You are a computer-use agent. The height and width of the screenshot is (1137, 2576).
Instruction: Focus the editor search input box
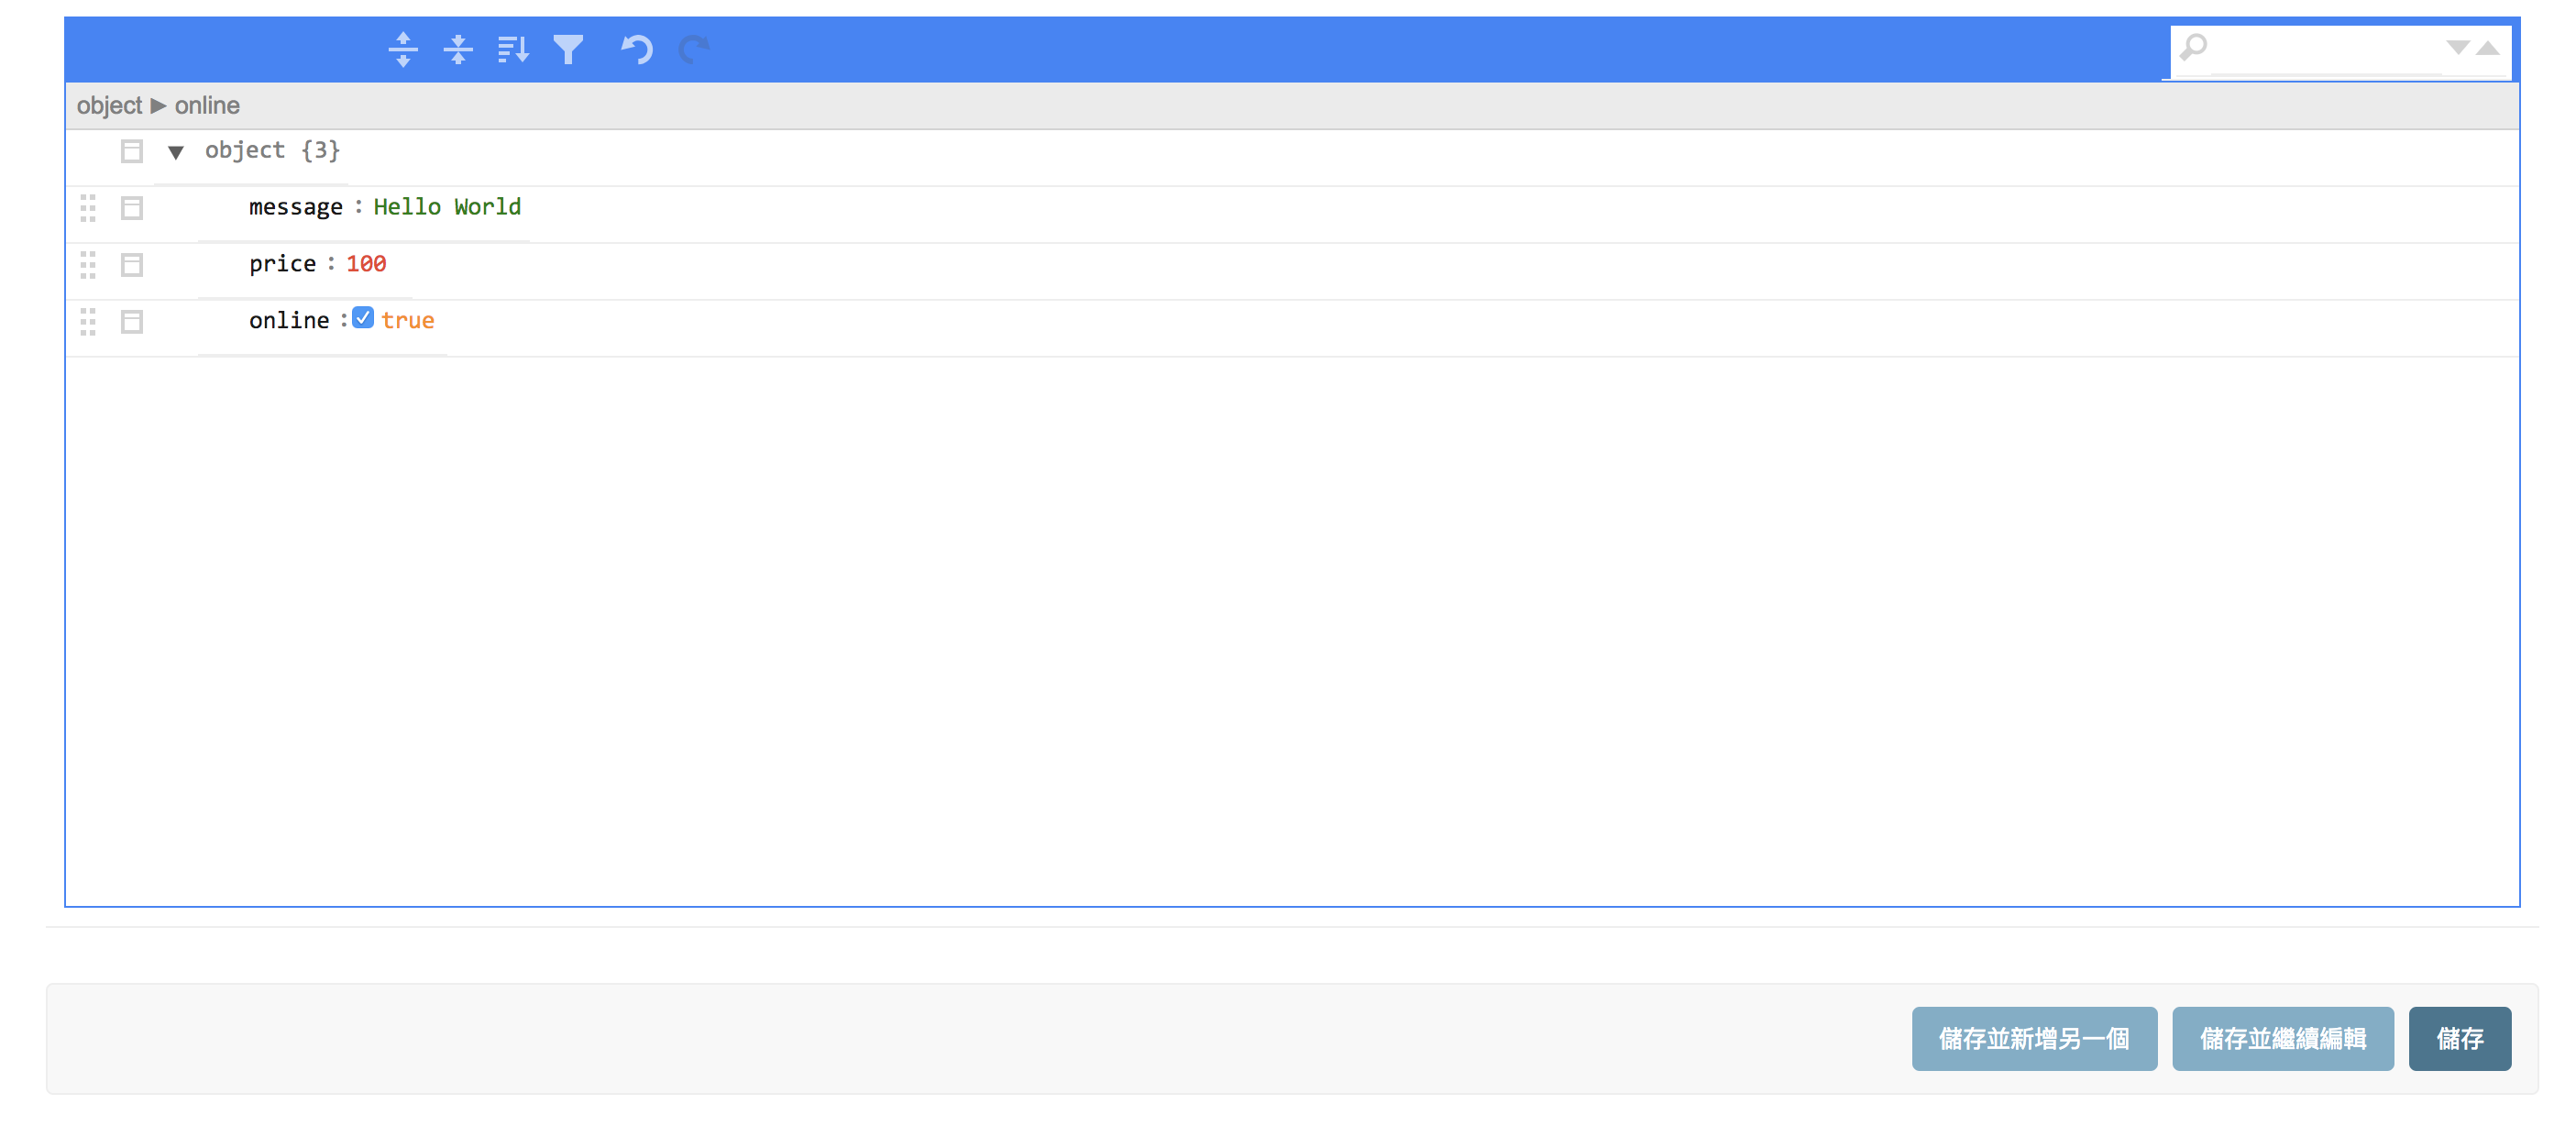[x=2324, y=48]
